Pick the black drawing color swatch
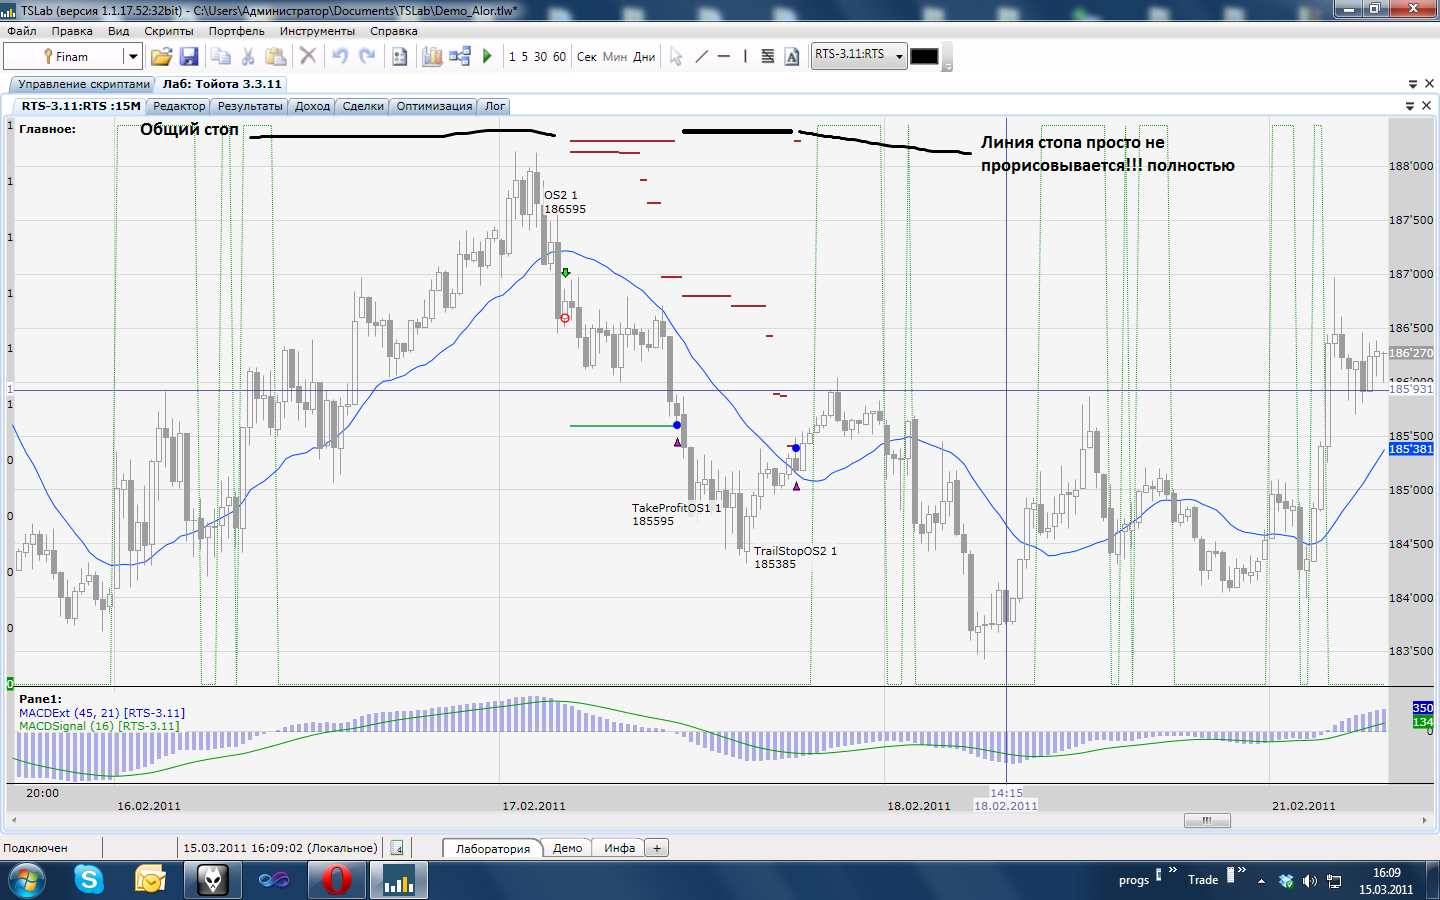 click(x=924, y=56)
